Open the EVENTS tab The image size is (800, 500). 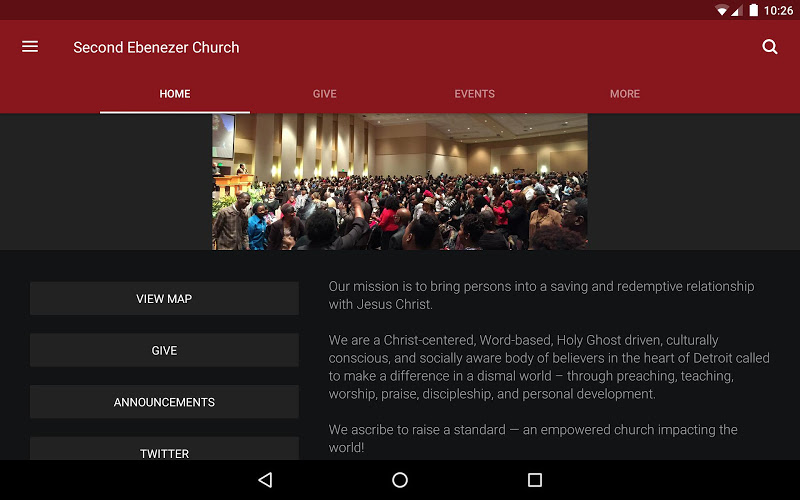coord(474,94)
